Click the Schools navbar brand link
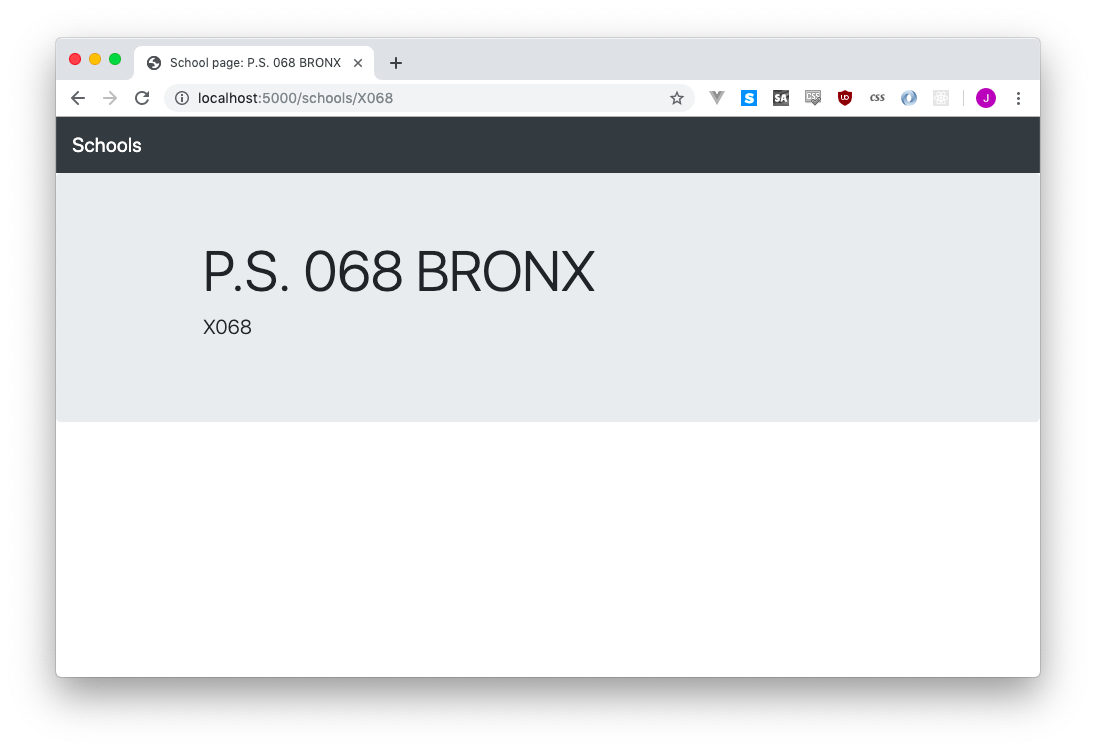The width and height of the screenshot is (1096, 751). 106,145
